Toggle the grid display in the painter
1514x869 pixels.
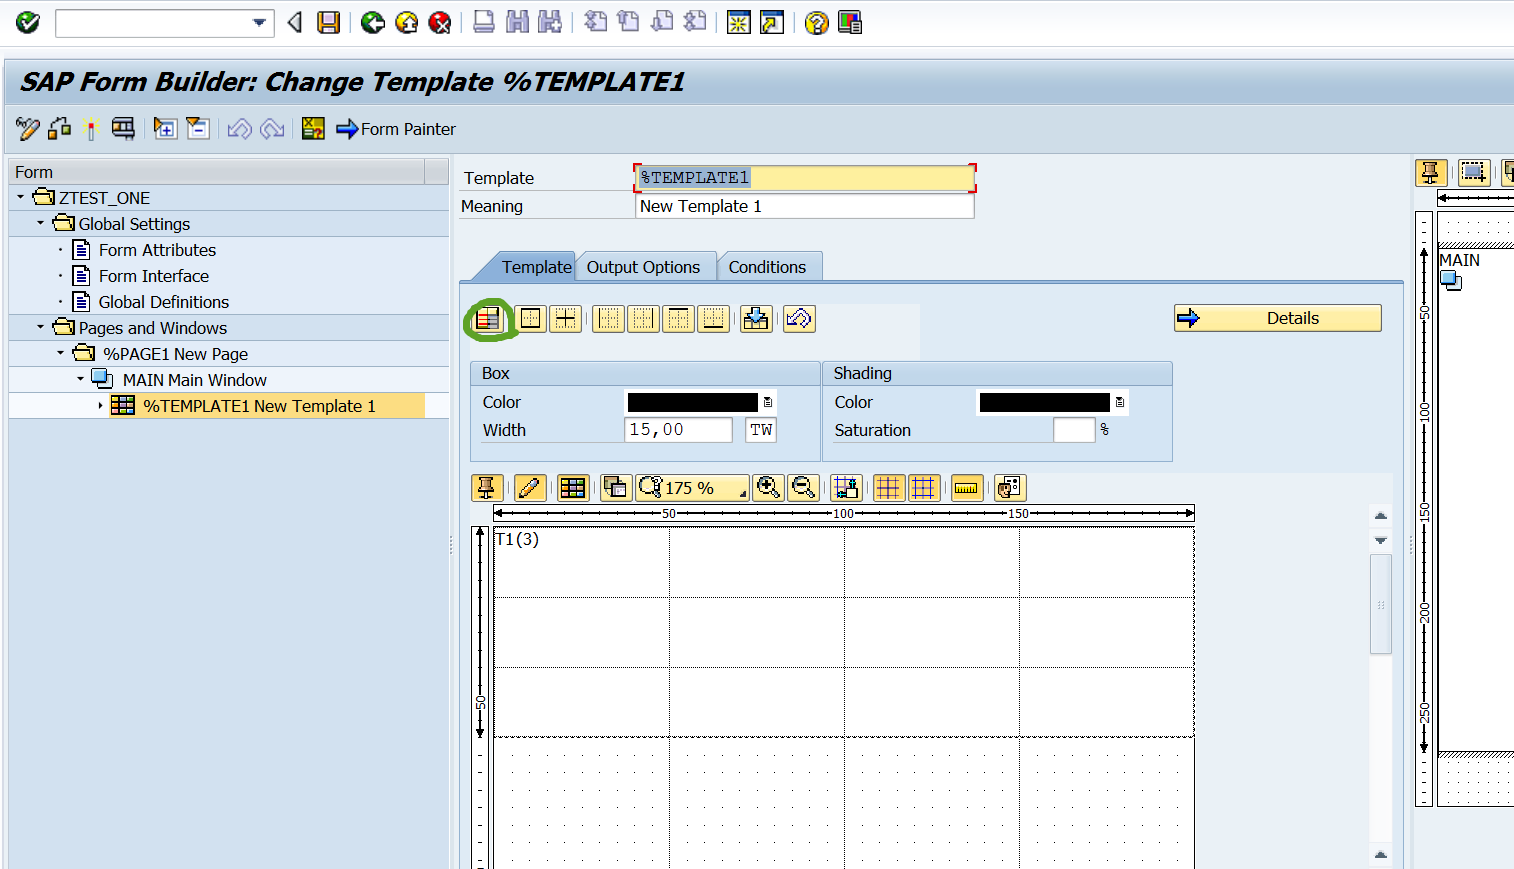point(888,488)
